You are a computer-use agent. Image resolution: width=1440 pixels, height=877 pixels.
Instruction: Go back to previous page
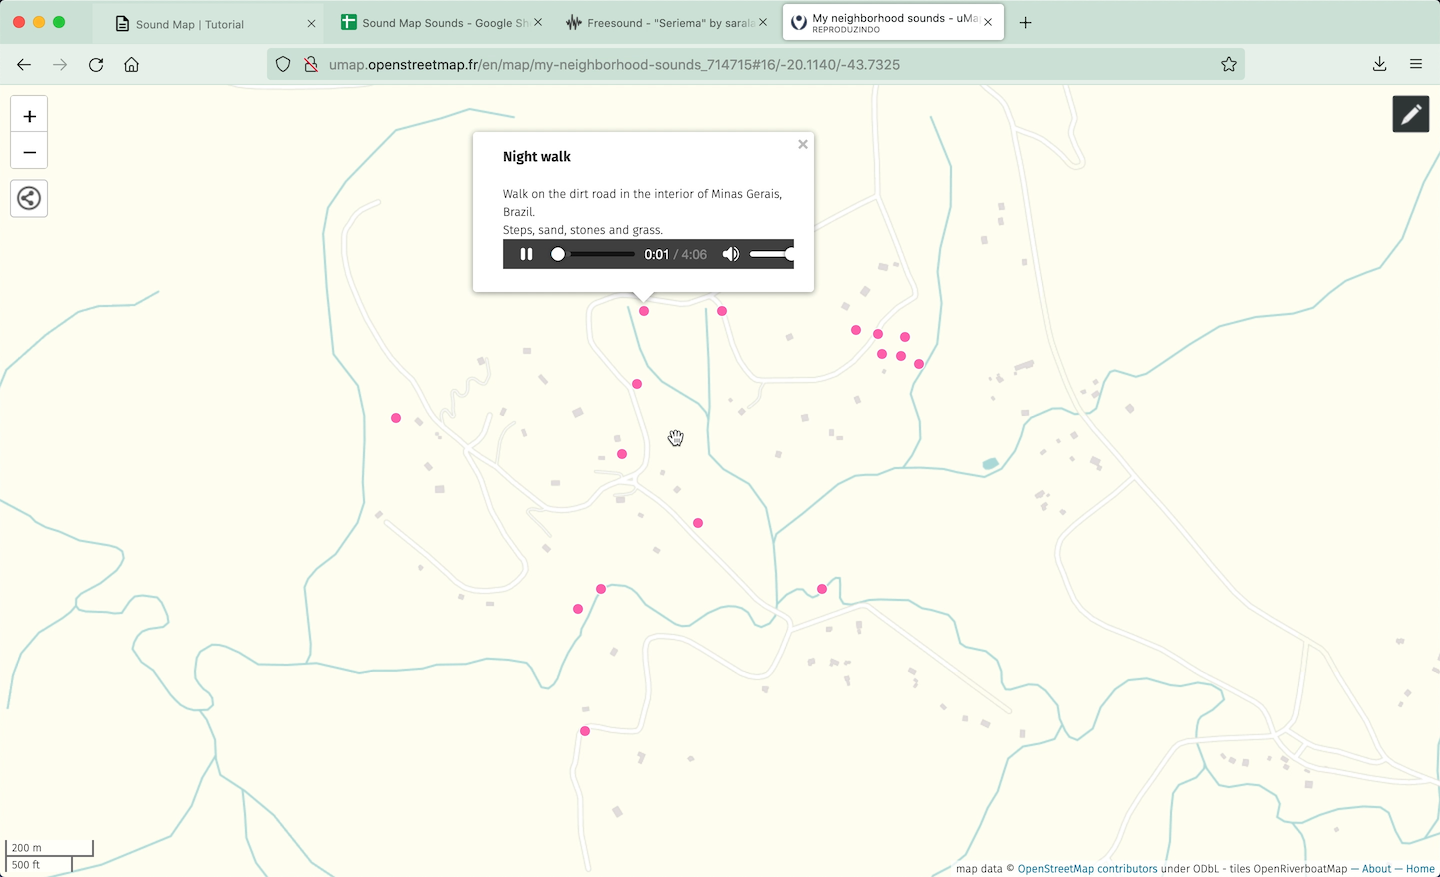(24, 64)
